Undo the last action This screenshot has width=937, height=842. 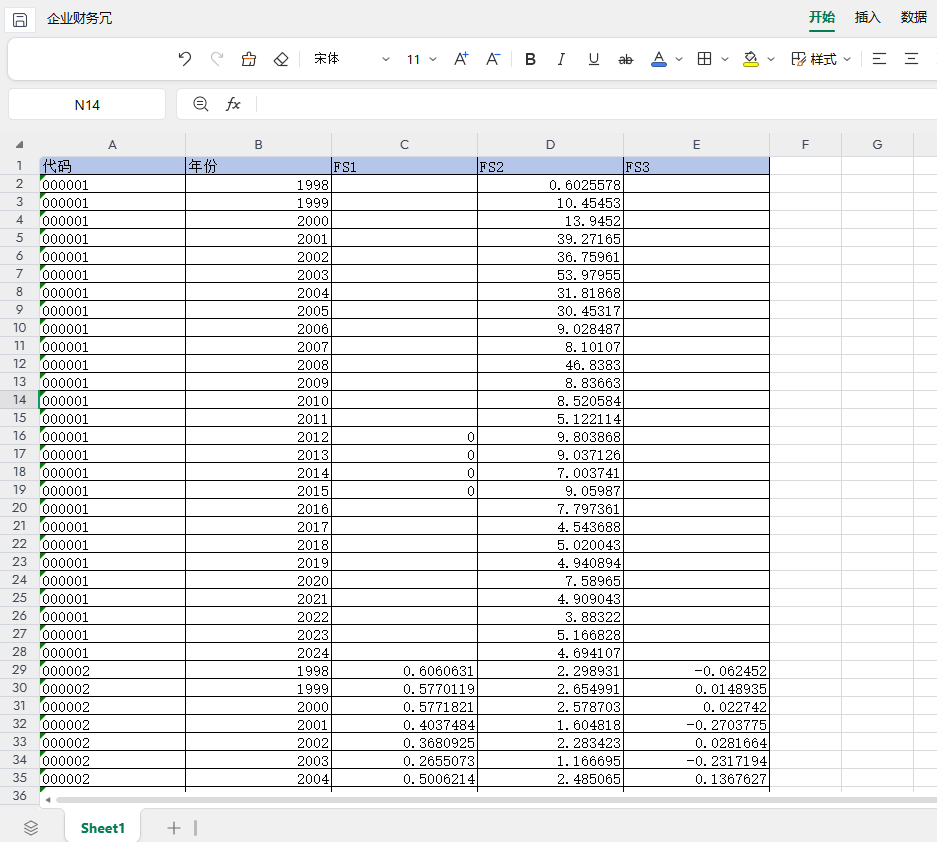point(184,59)
